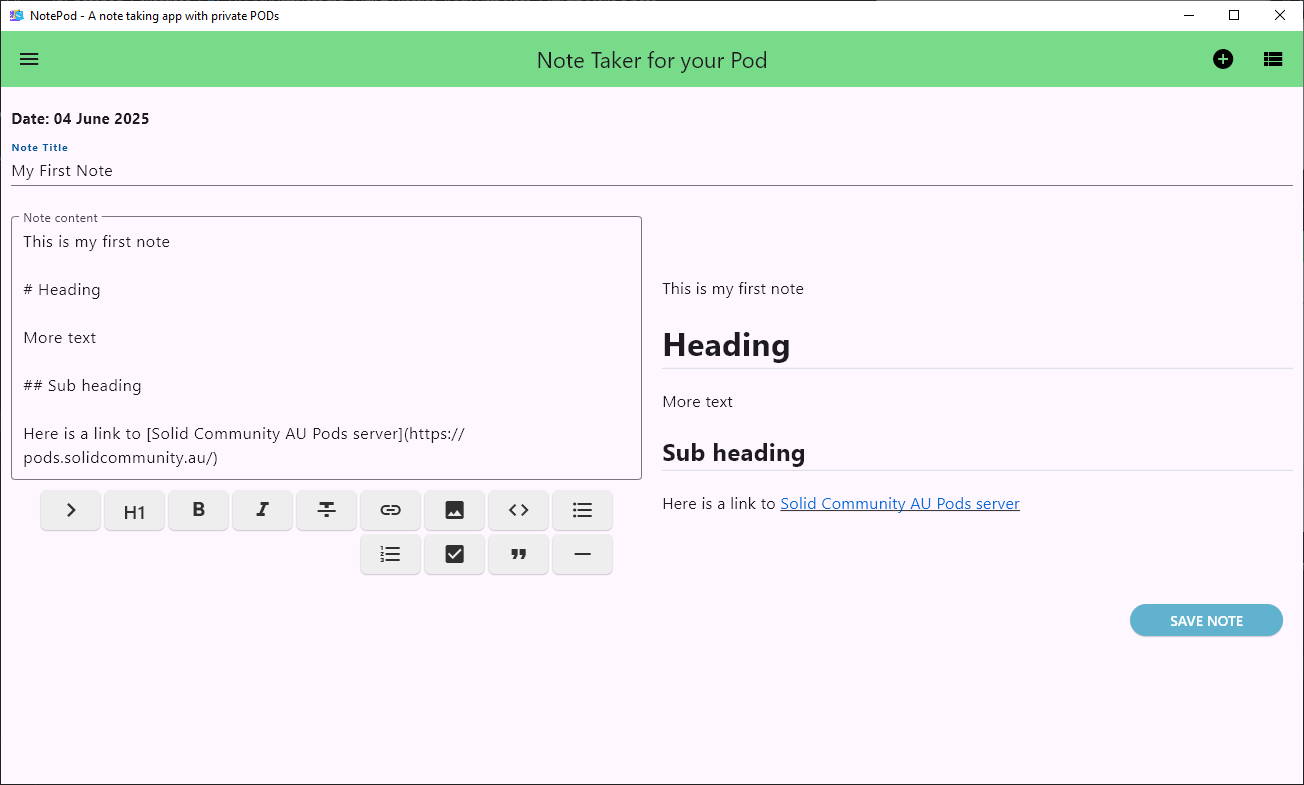Screen dimensions: 1304x785
Task: Apply bold formatting in the toolbar
Action: click(199, 510)
